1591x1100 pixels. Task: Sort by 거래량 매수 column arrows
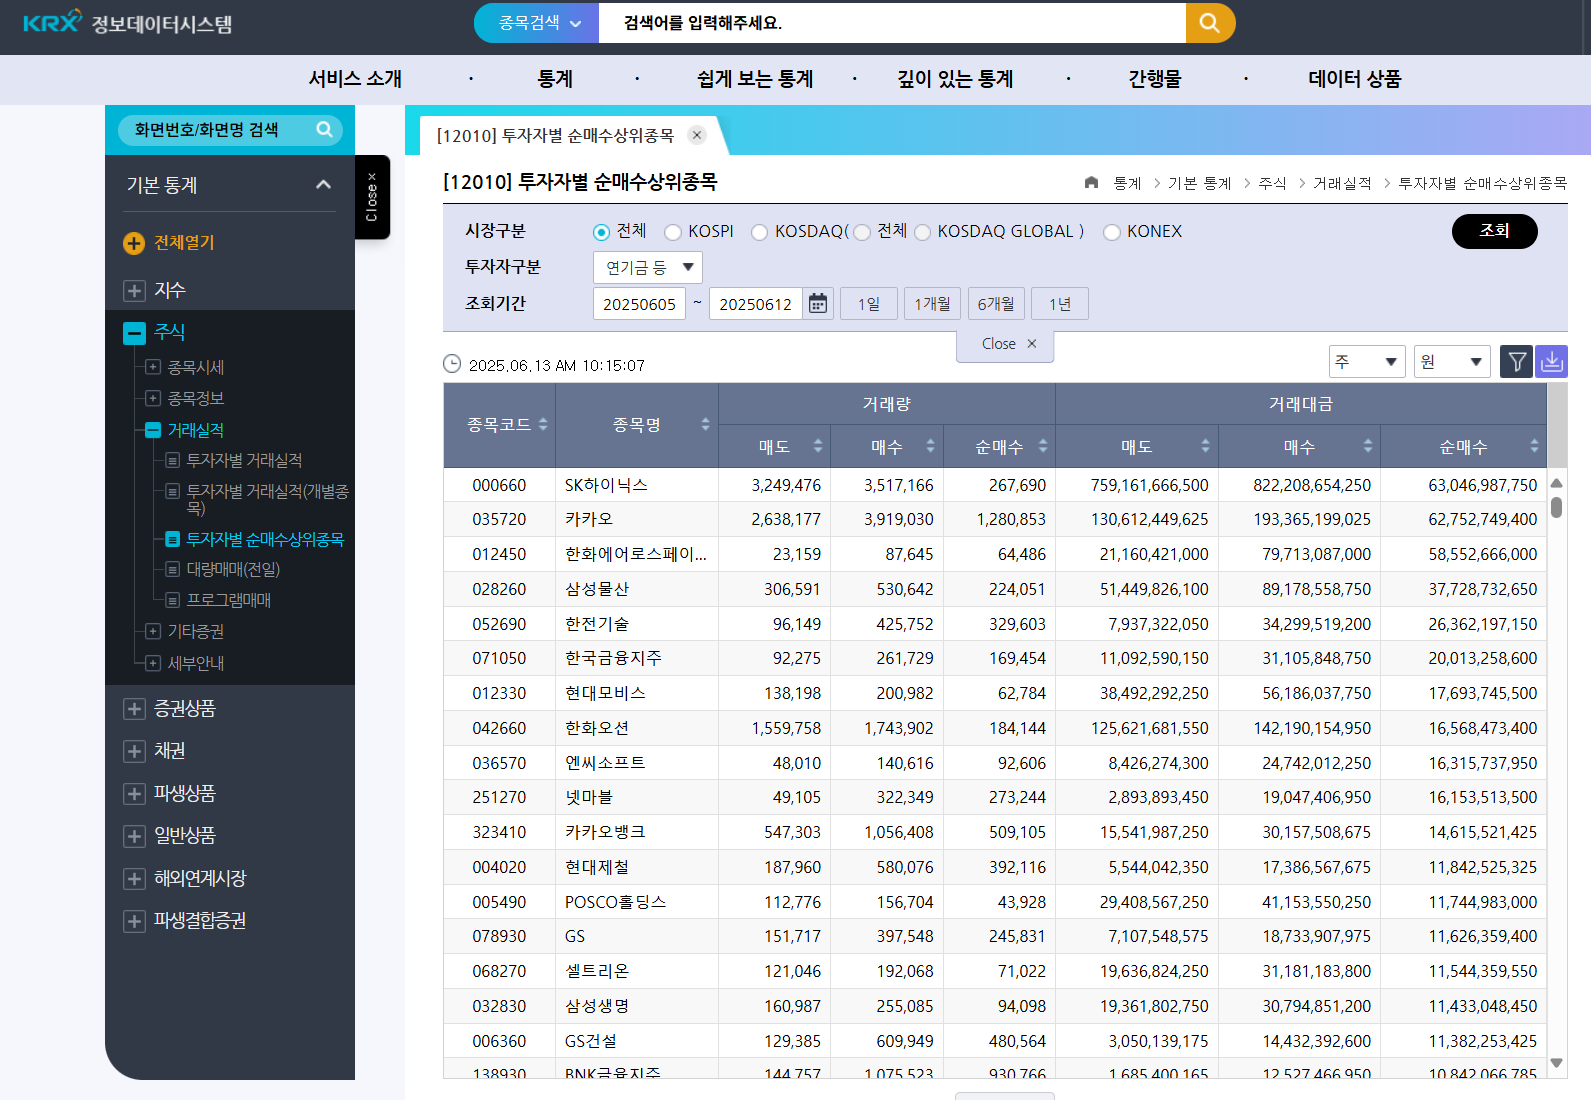[930, 446]
